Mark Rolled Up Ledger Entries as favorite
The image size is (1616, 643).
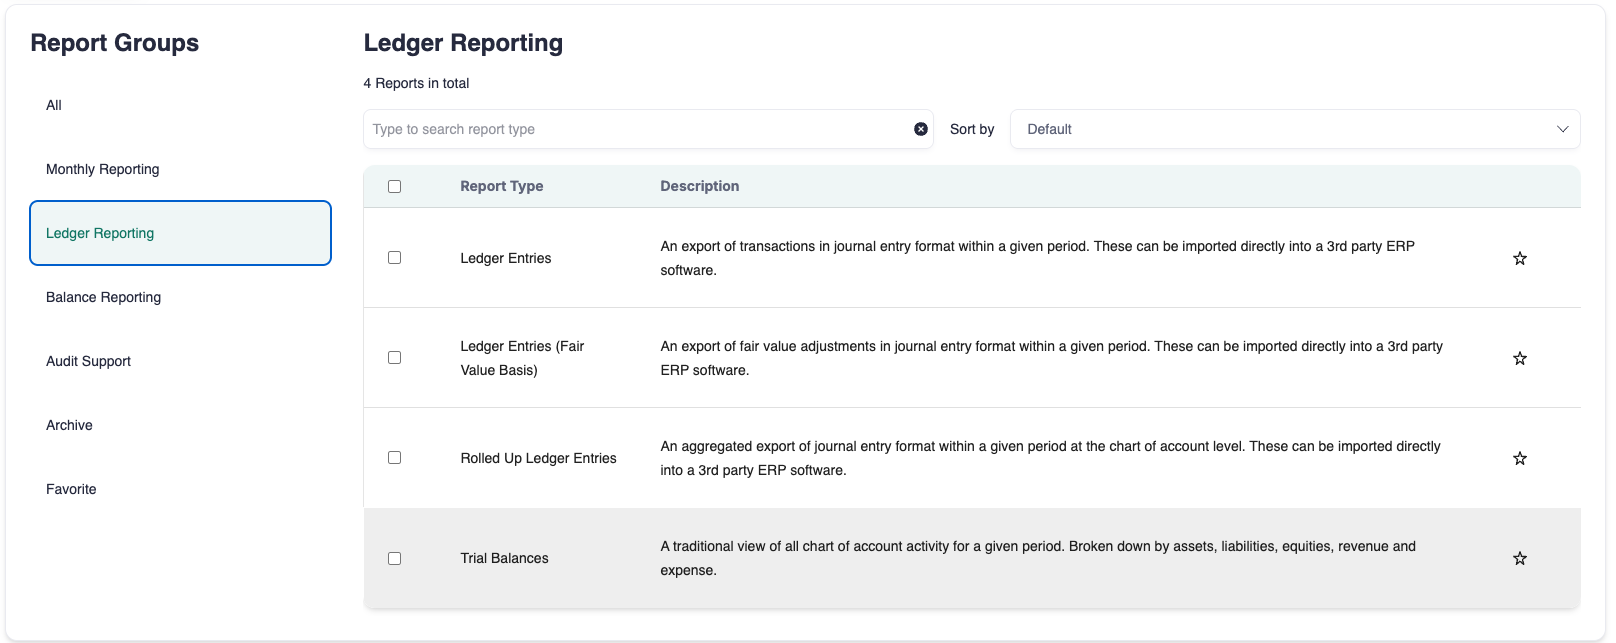[x=1519, y=458]
